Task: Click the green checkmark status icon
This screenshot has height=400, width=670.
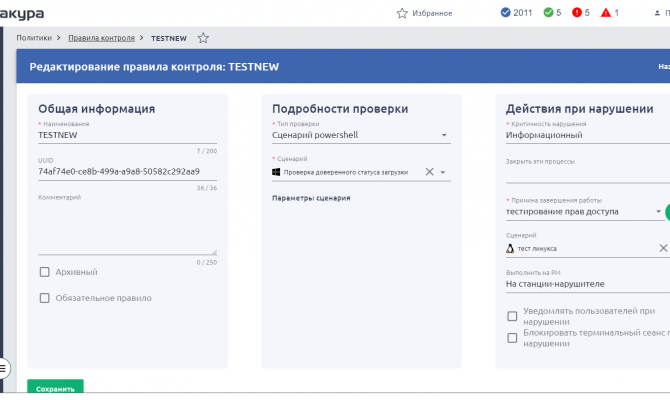Action: [548, 13]
